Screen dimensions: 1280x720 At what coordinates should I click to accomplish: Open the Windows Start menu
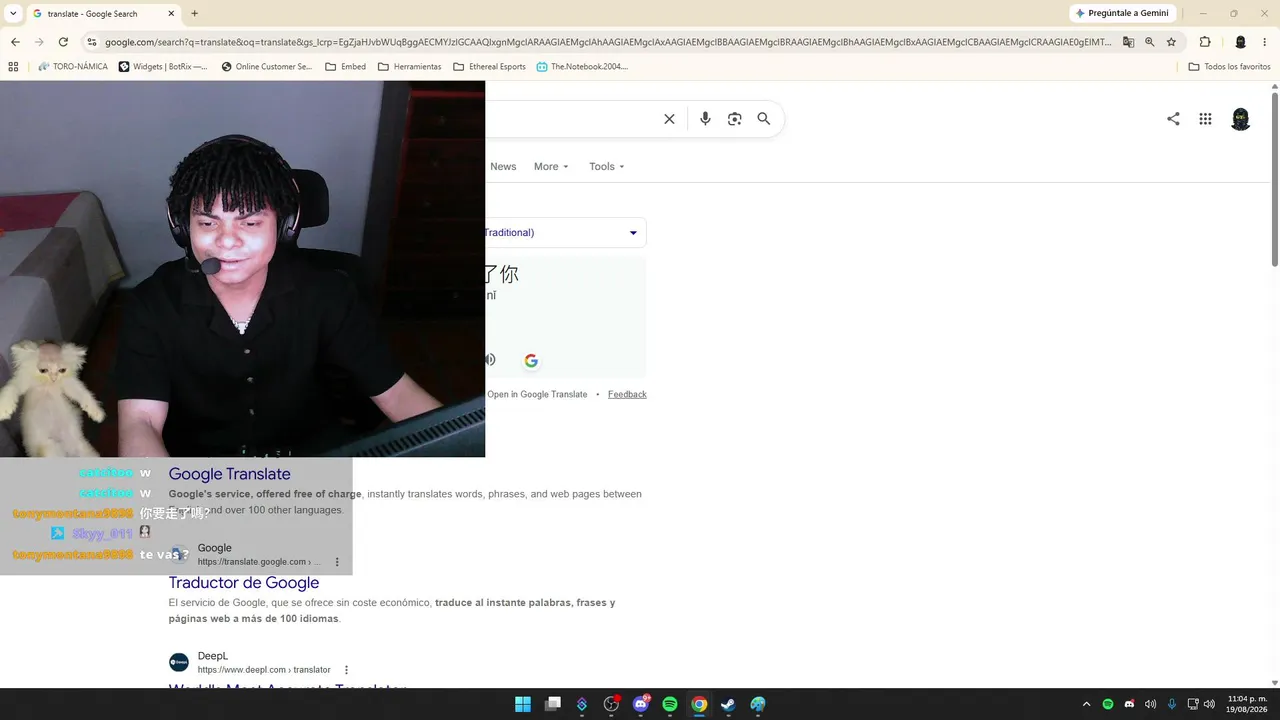click(x=523, y=705)
